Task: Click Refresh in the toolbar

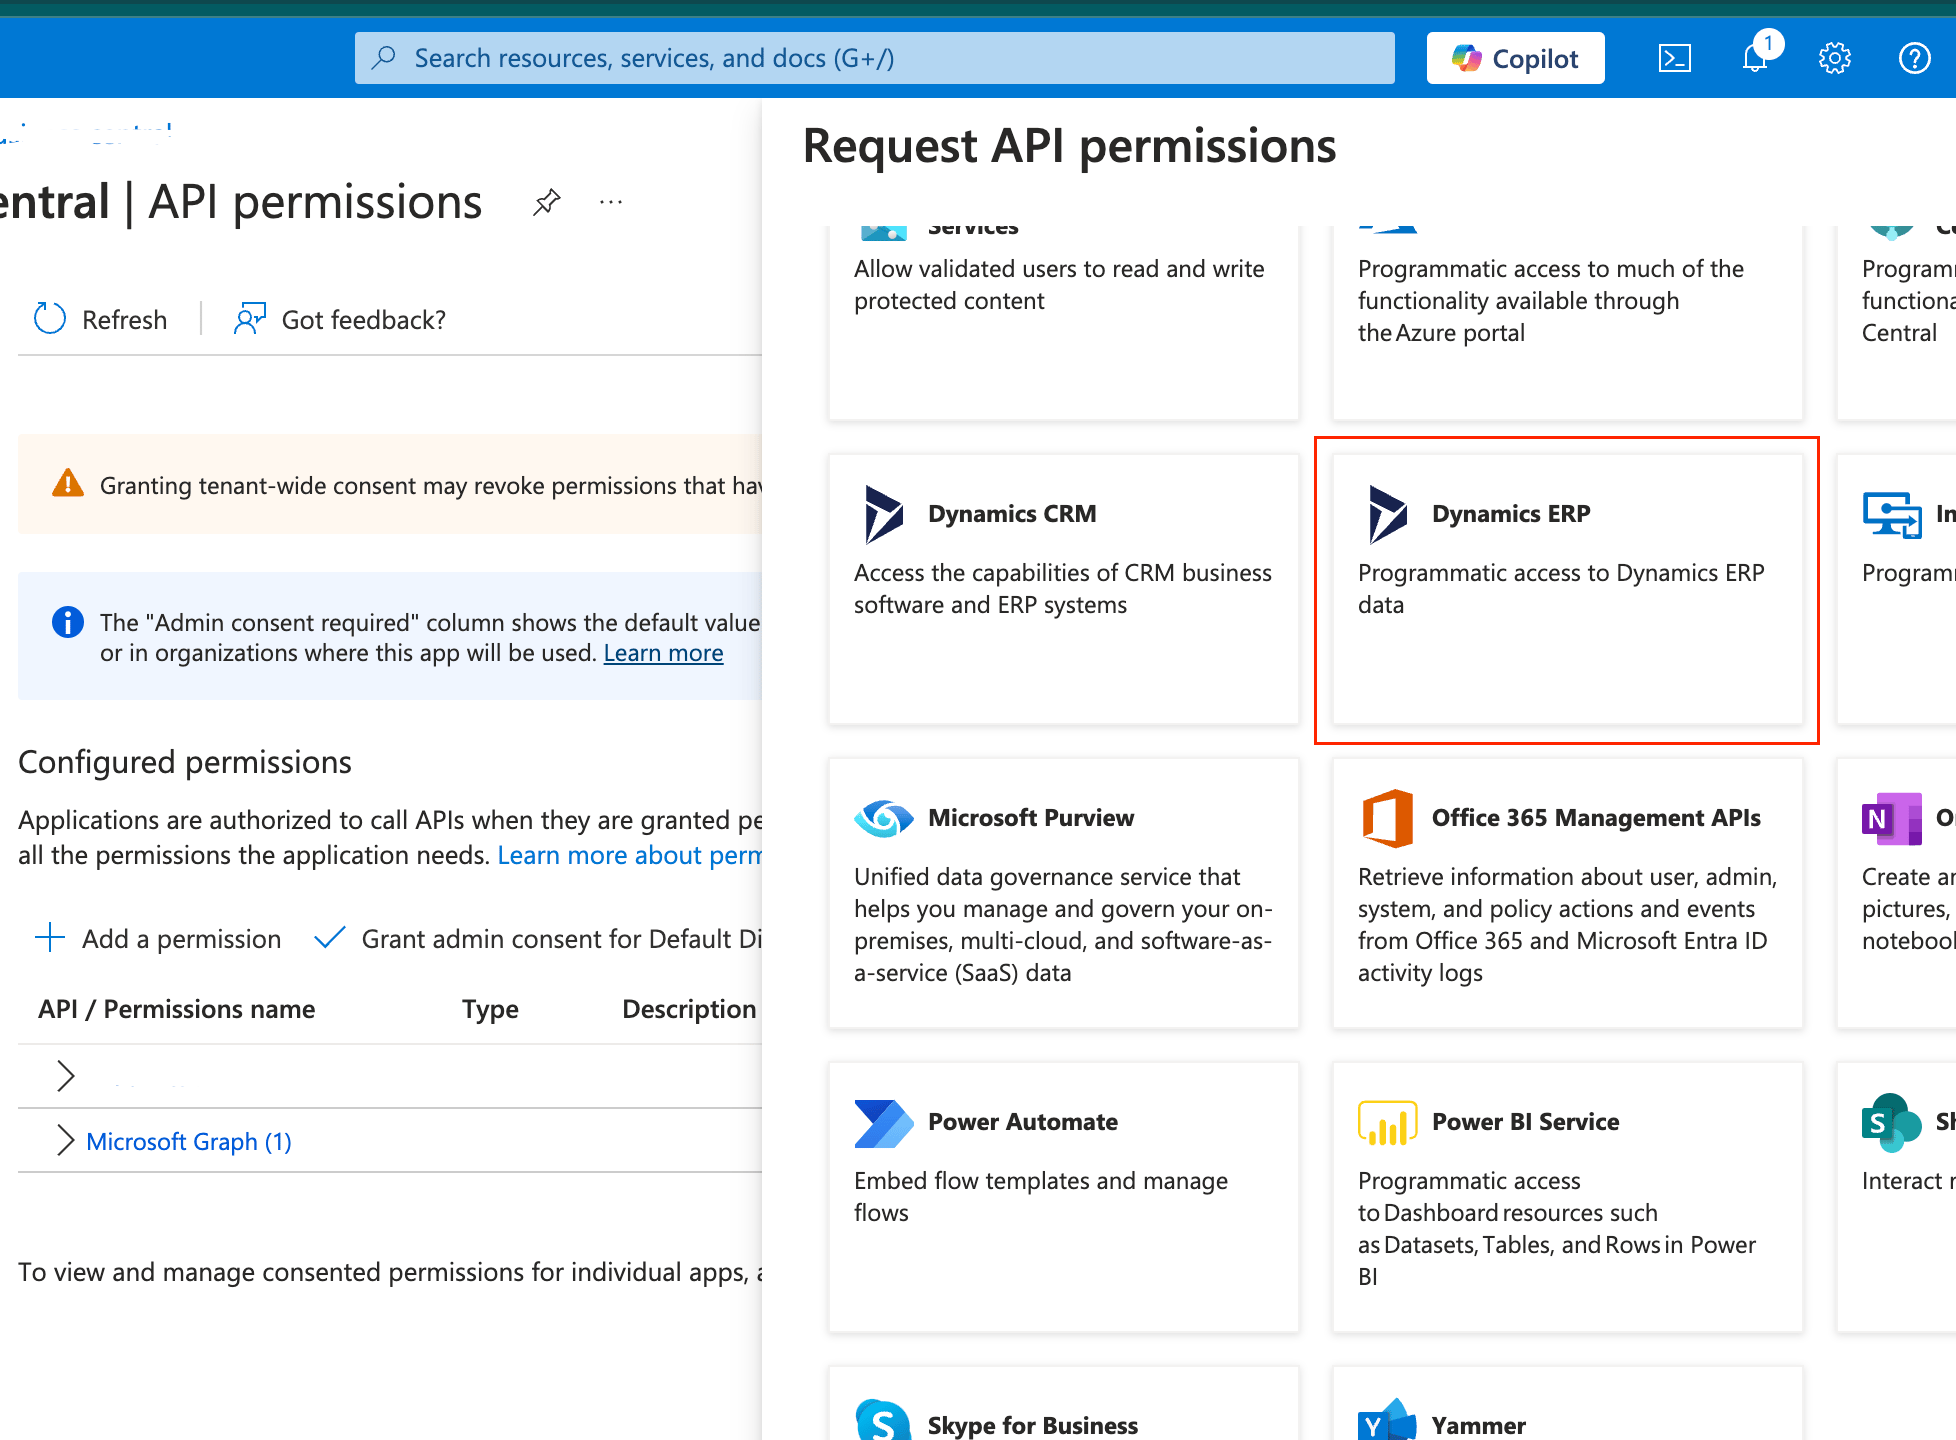Action: (x=100, y=319)
